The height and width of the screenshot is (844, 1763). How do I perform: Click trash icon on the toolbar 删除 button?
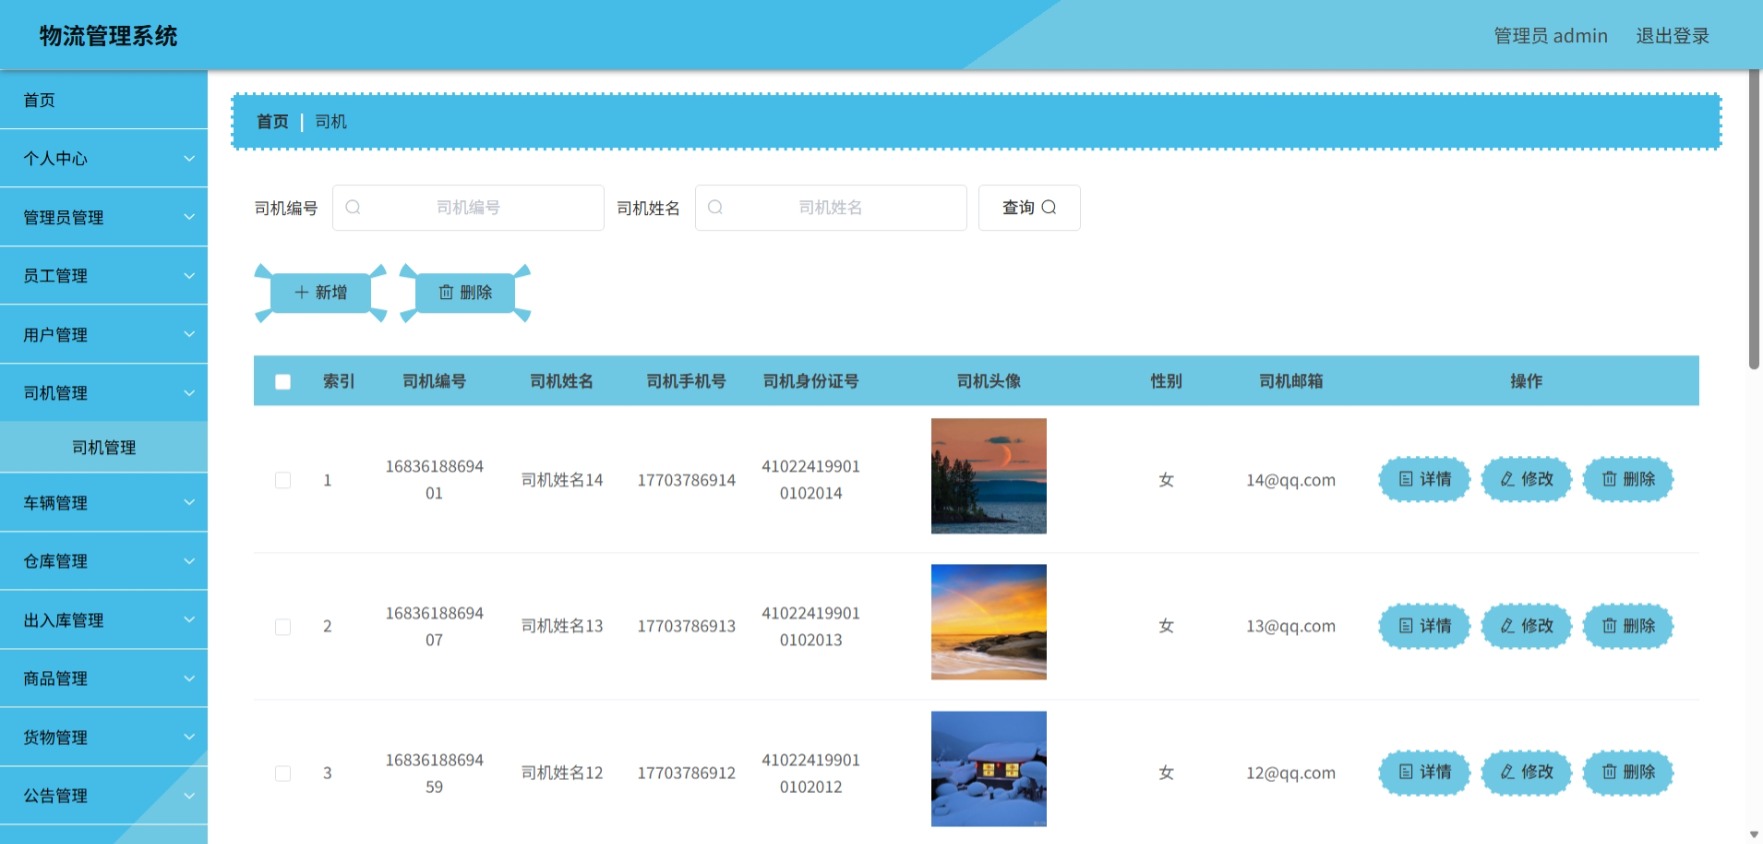click(446, 292)
